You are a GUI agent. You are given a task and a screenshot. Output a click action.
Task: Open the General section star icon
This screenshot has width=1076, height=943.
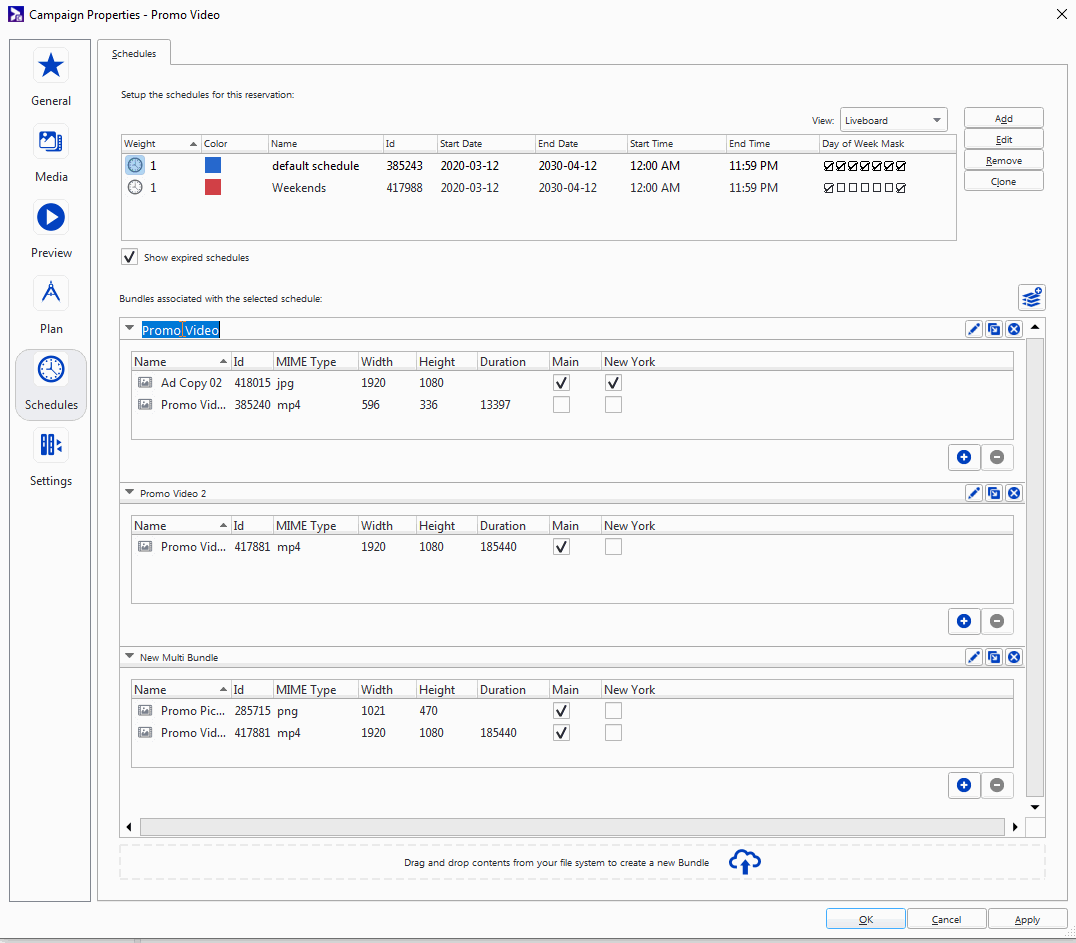tap(51, 66)
